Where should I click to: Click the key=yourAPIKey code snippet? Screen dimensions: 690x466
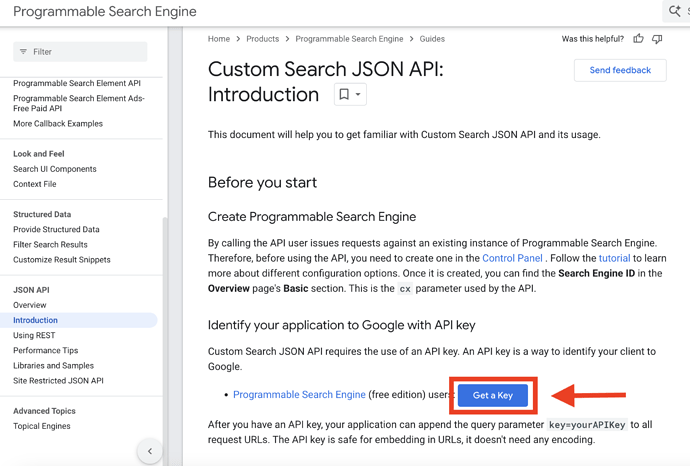click(x=587, y=425)
